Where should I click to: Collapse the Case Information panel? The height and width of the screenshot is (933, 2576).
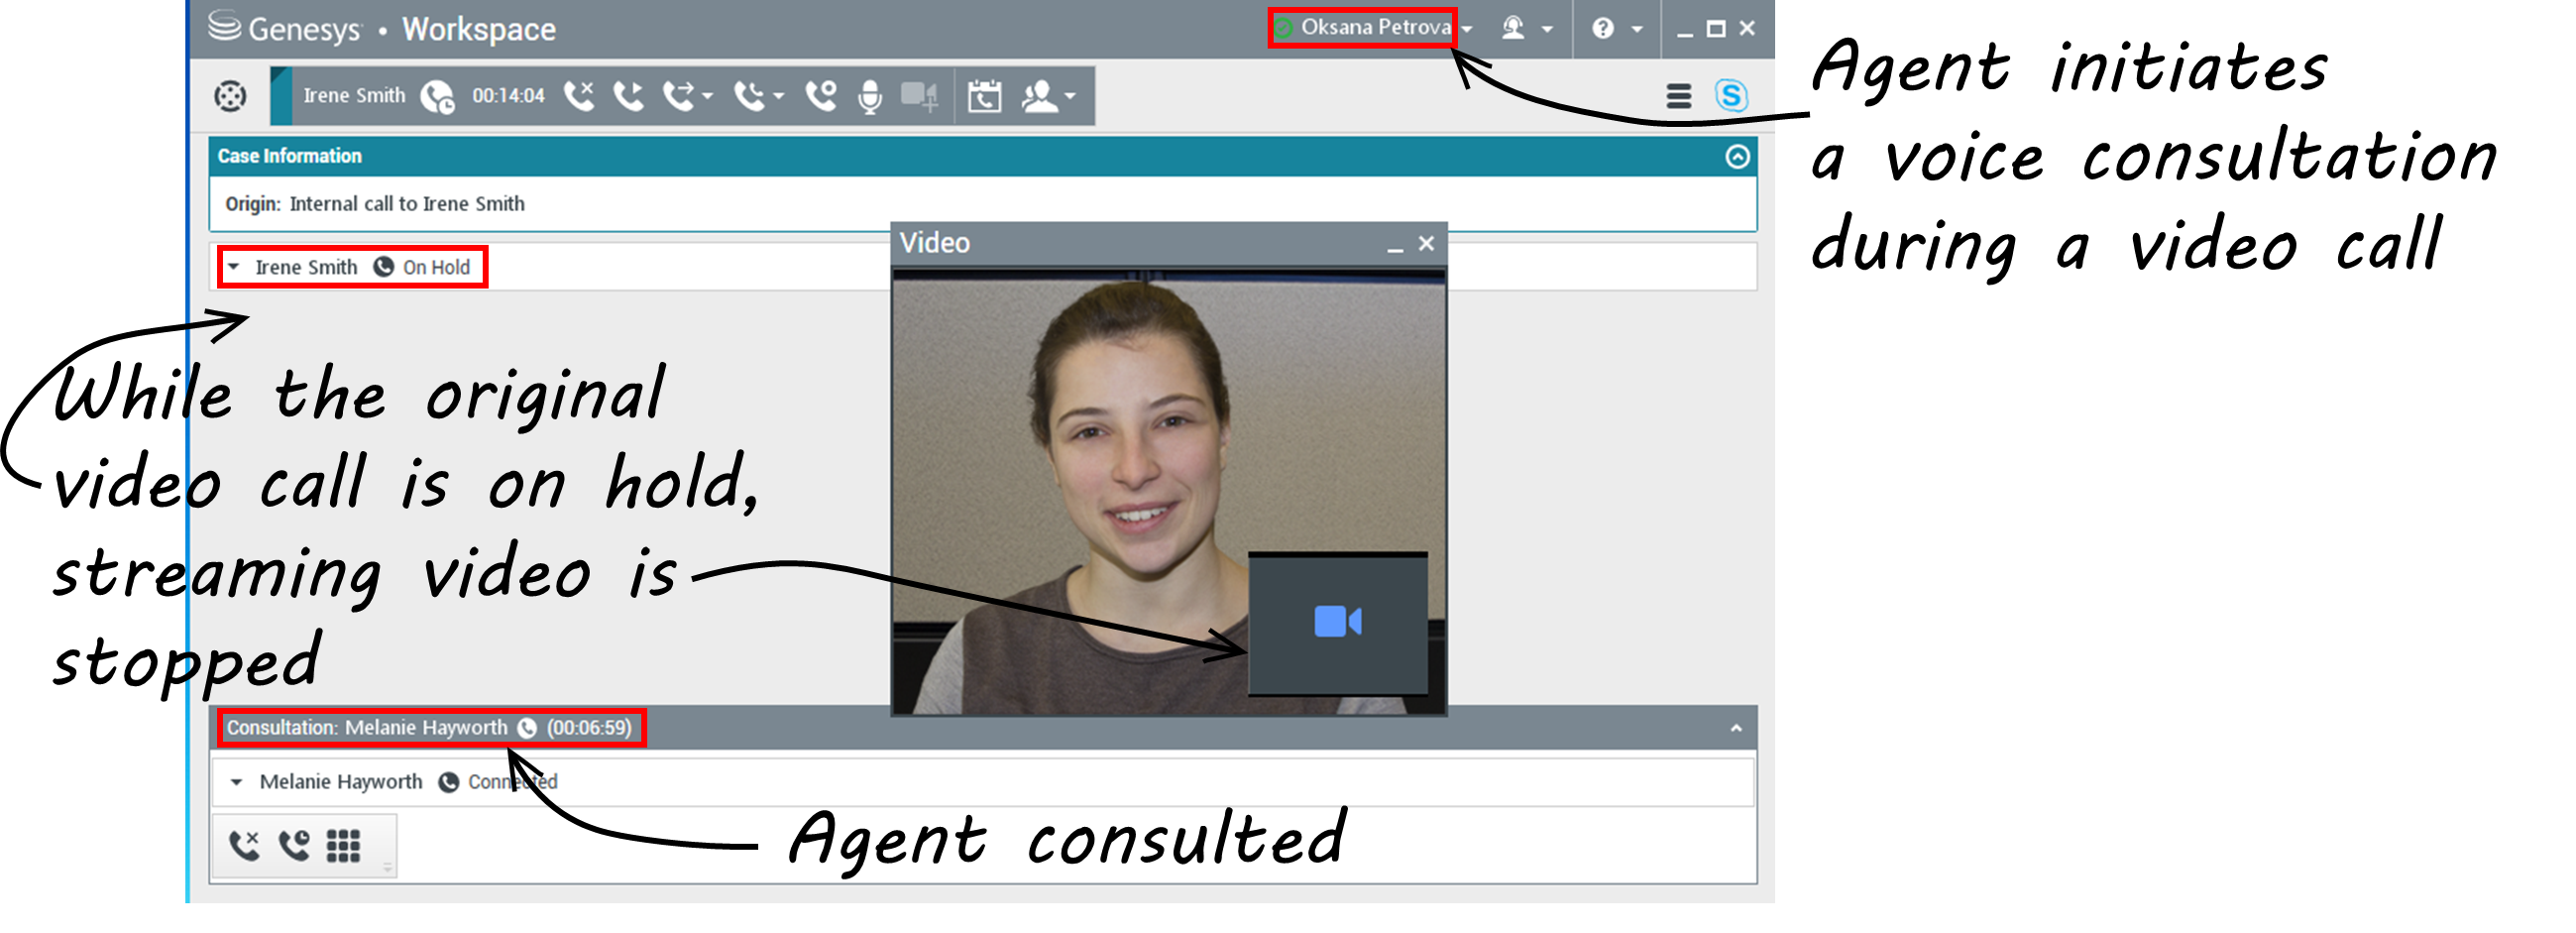tap(1737, 156)
